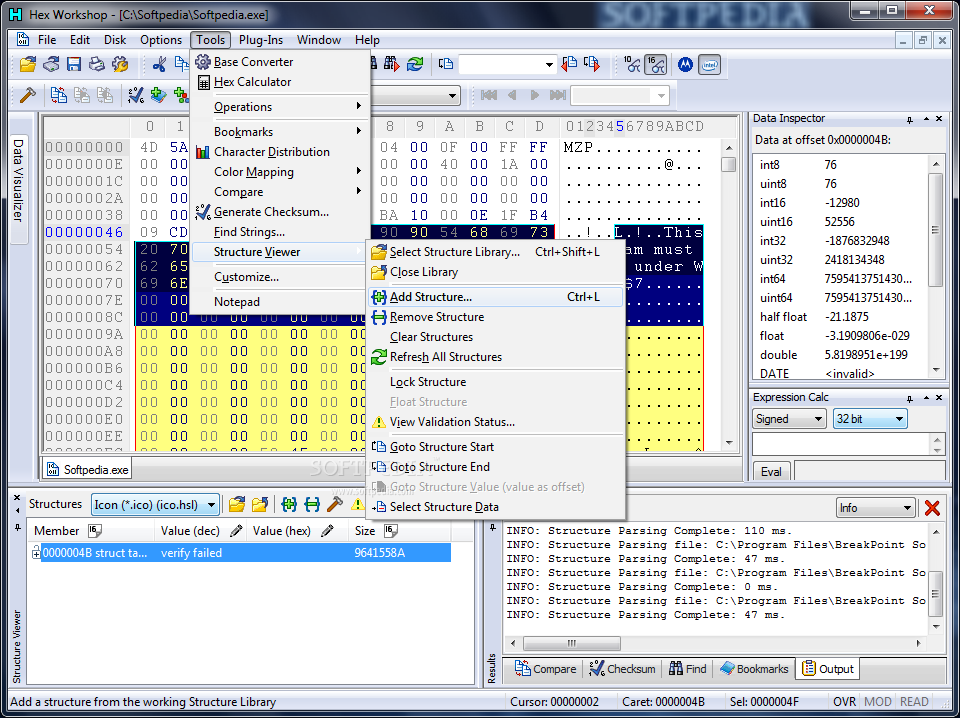Screen dimensions: 960x718
Task: Click the green Refresh arrows toolbar icon
Action: (415, 64)
